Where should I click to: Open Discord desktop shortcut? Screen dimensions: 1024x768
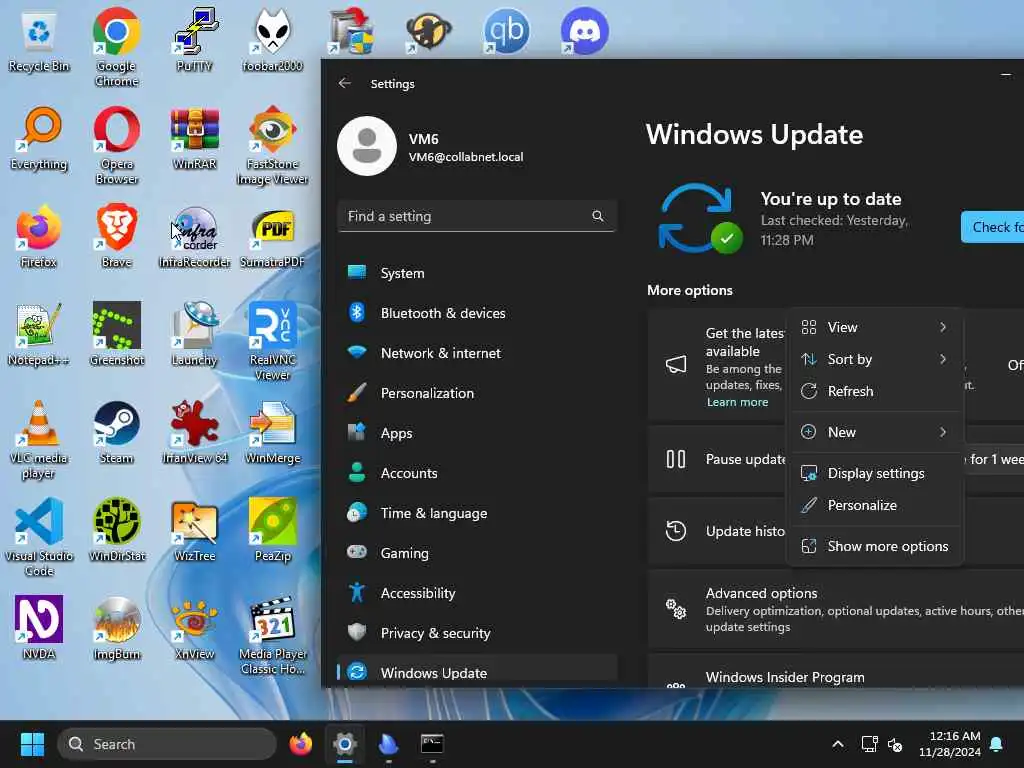pos(584,31)
